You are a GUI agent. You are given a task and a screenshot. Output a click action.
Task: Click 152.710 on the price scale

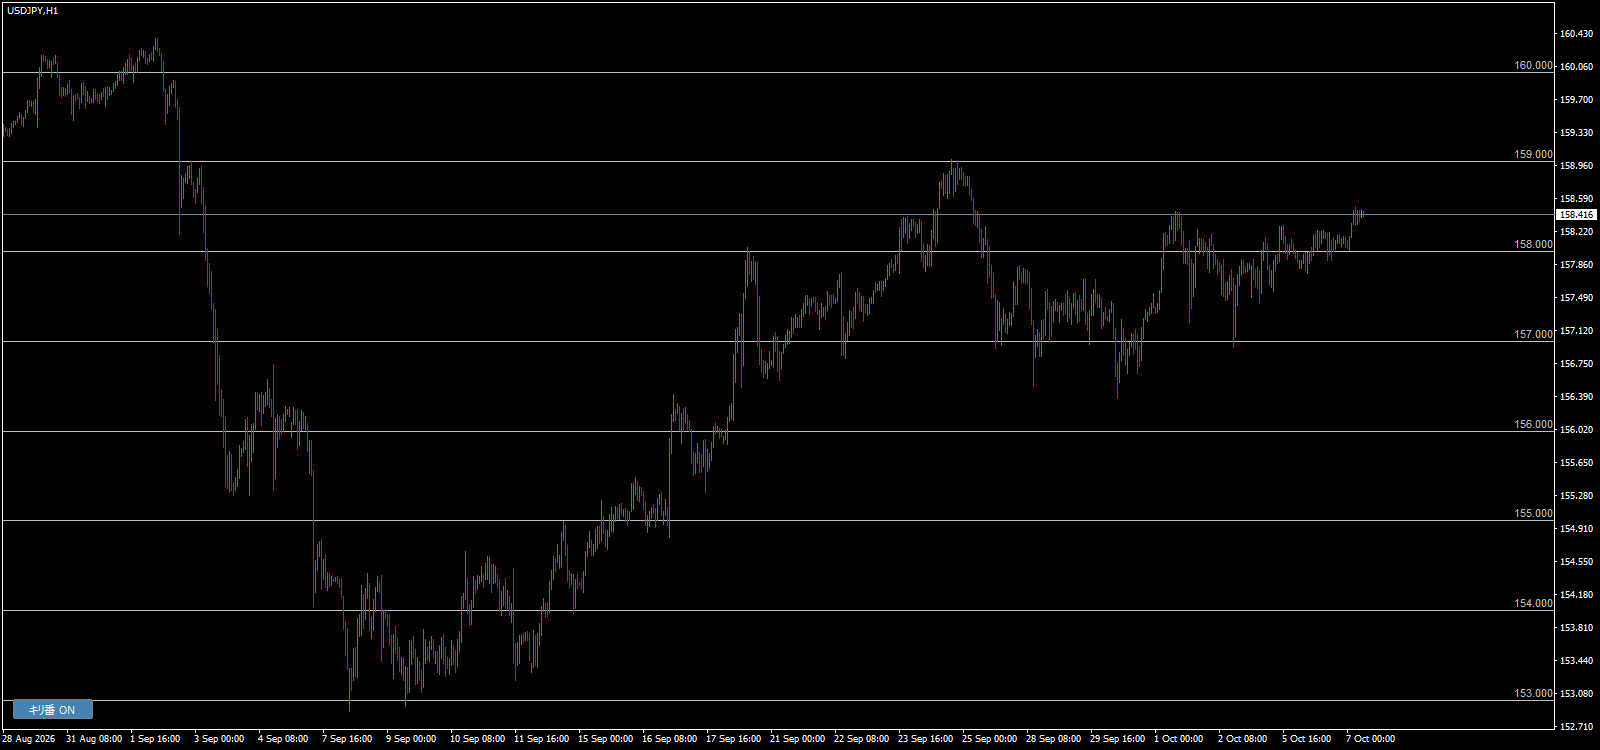1577,727
